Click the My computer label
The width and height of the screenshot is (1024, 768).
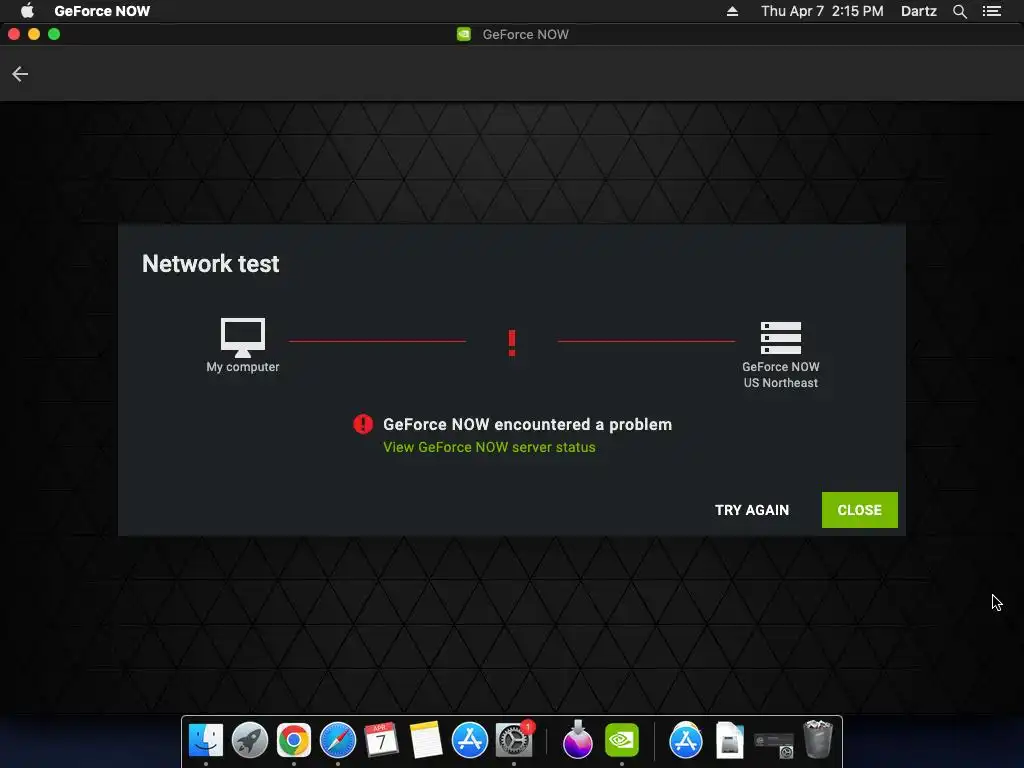pyautogui.click(x=243, y=367)
